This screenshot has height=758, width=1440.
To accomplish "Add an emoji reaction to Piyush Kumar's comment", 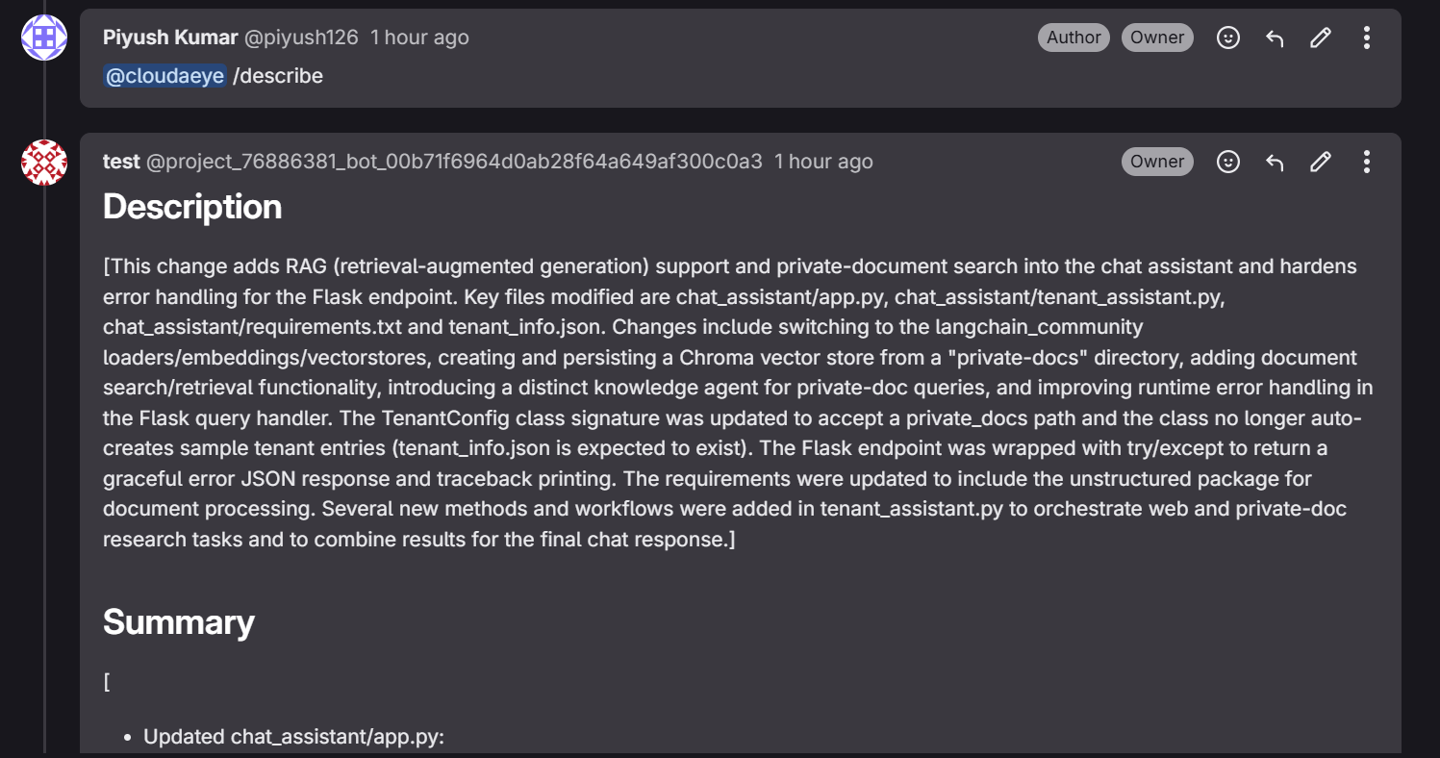I will point(1228,37).
